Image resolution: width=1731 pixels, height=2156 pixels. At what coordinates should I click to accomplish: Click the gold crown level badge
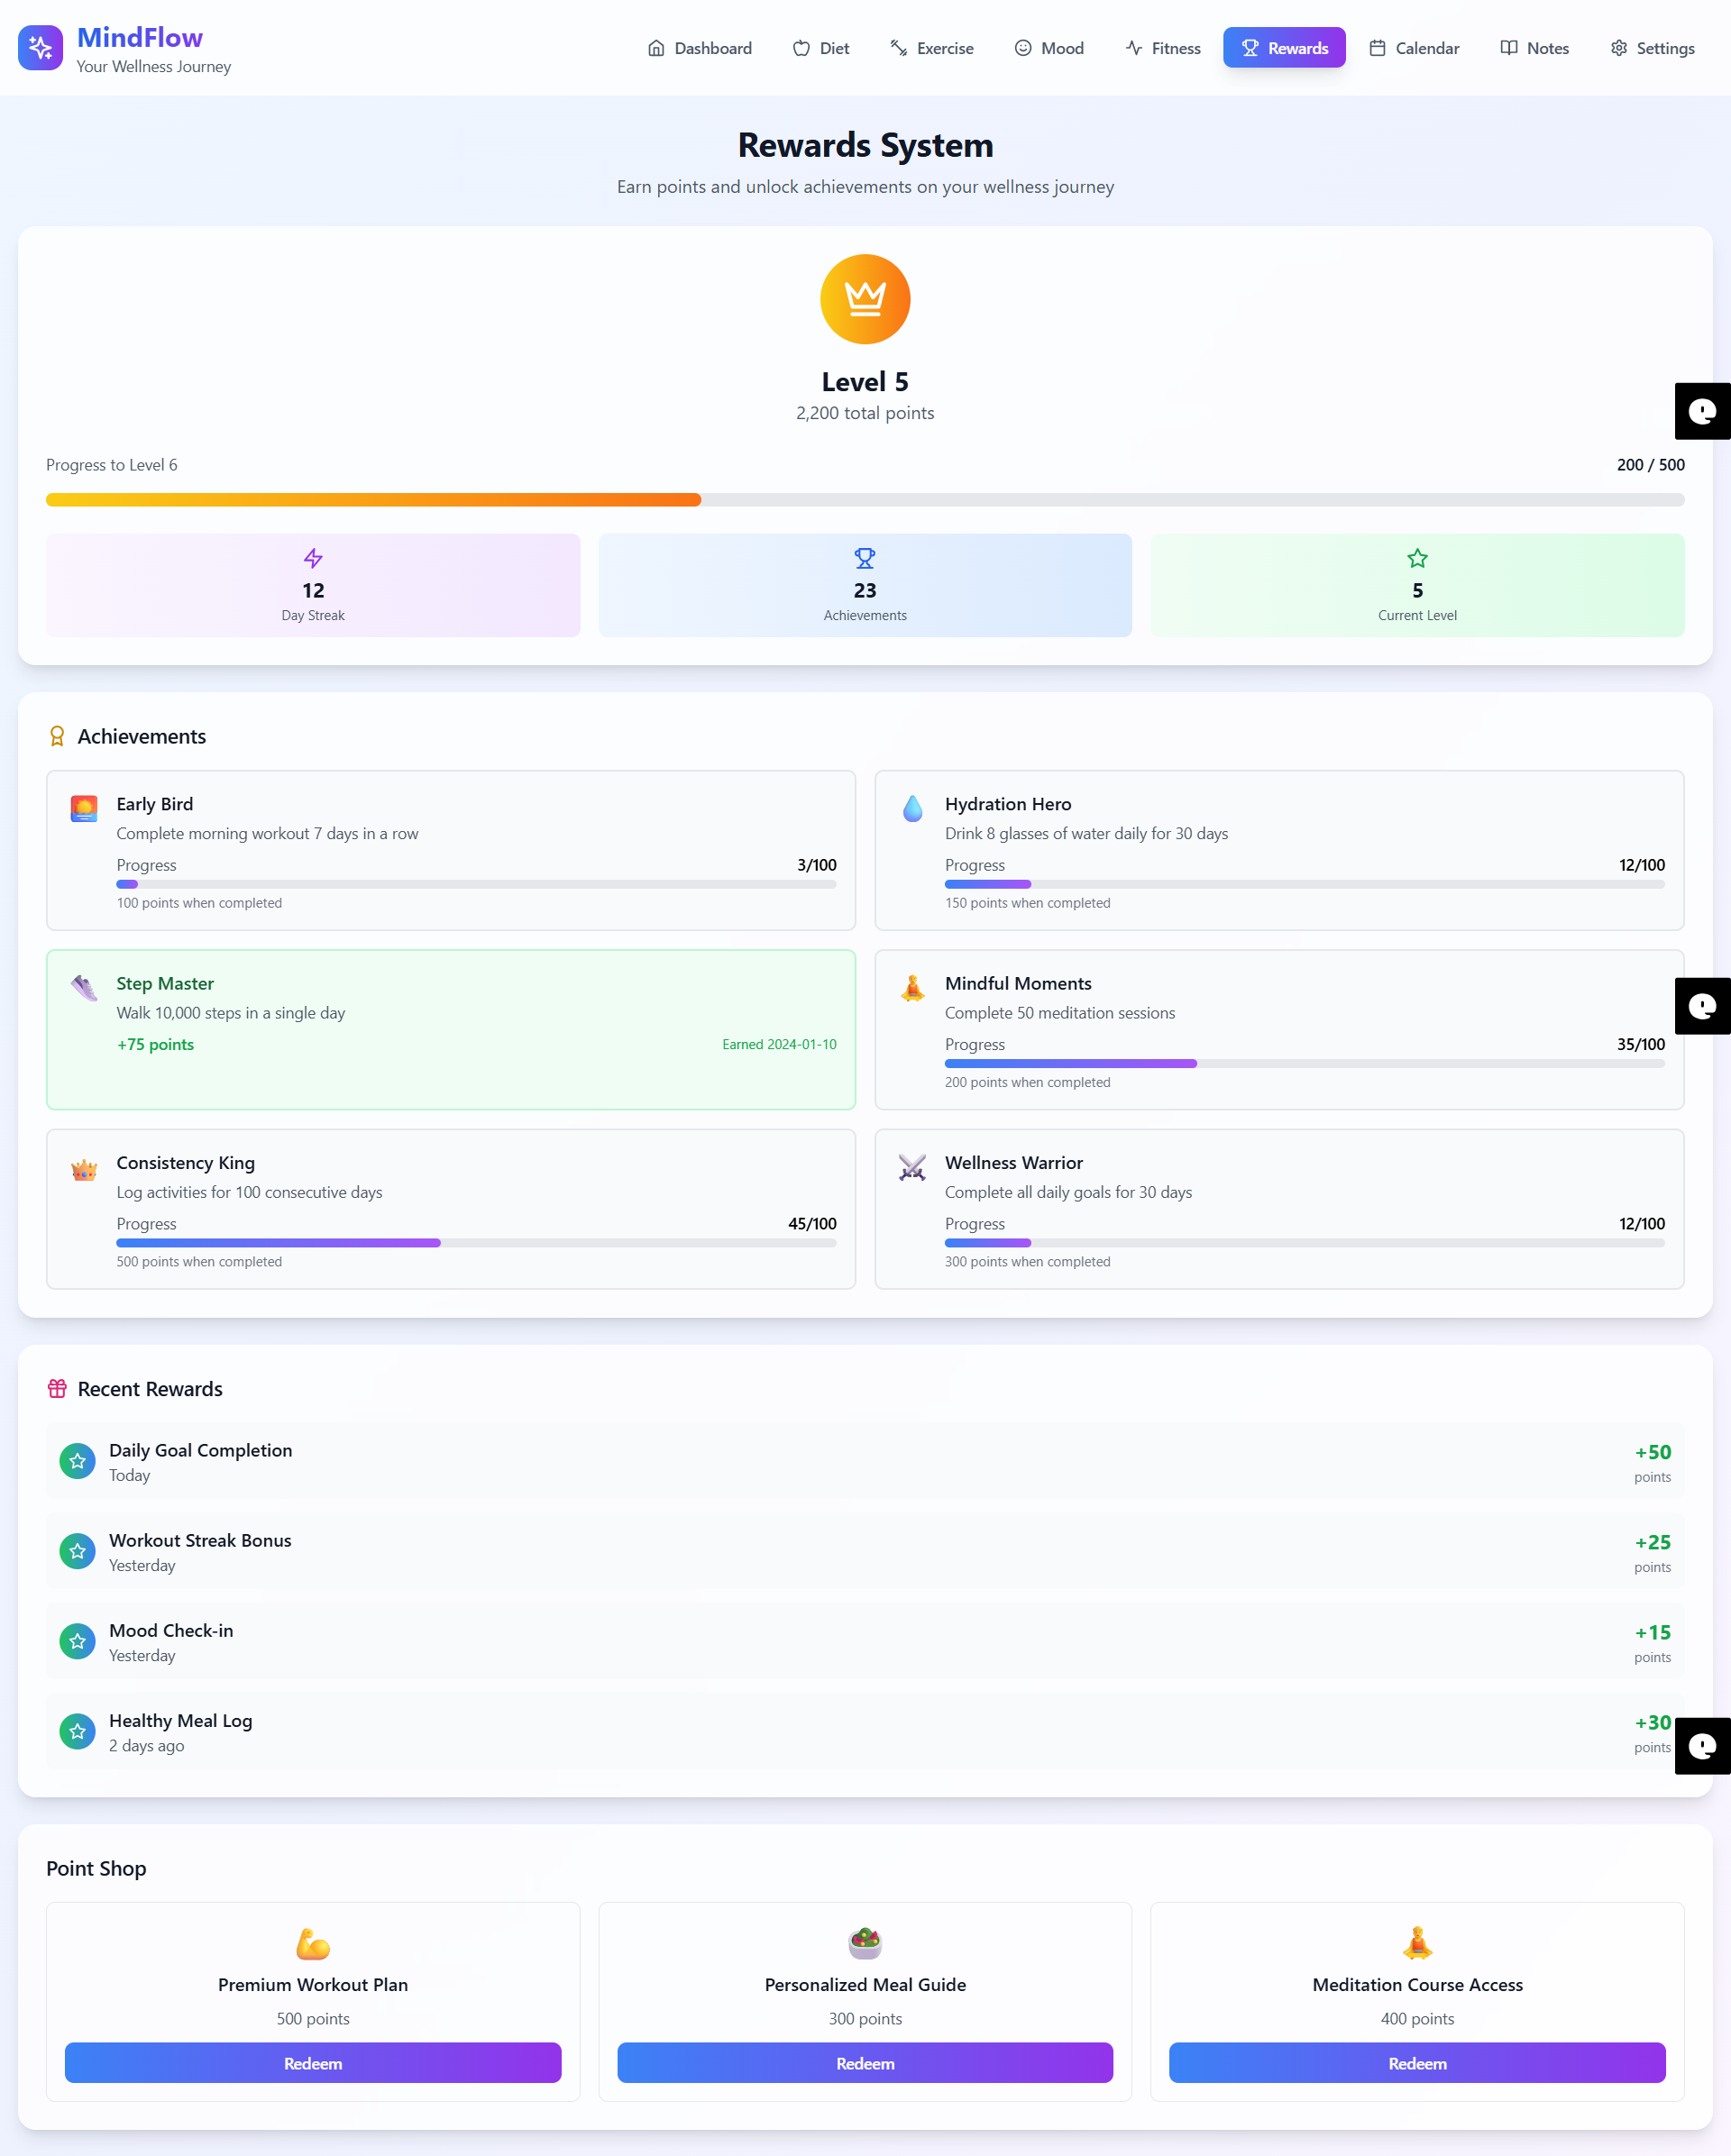865,299
